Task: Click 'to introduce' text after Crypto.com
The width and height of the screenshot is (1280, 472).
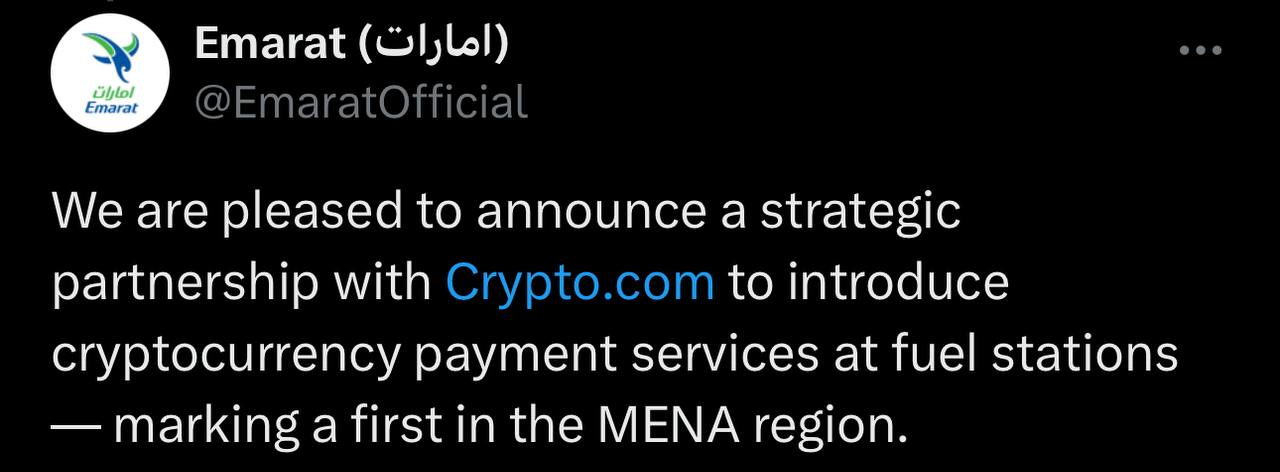Action: coord(868,283)
